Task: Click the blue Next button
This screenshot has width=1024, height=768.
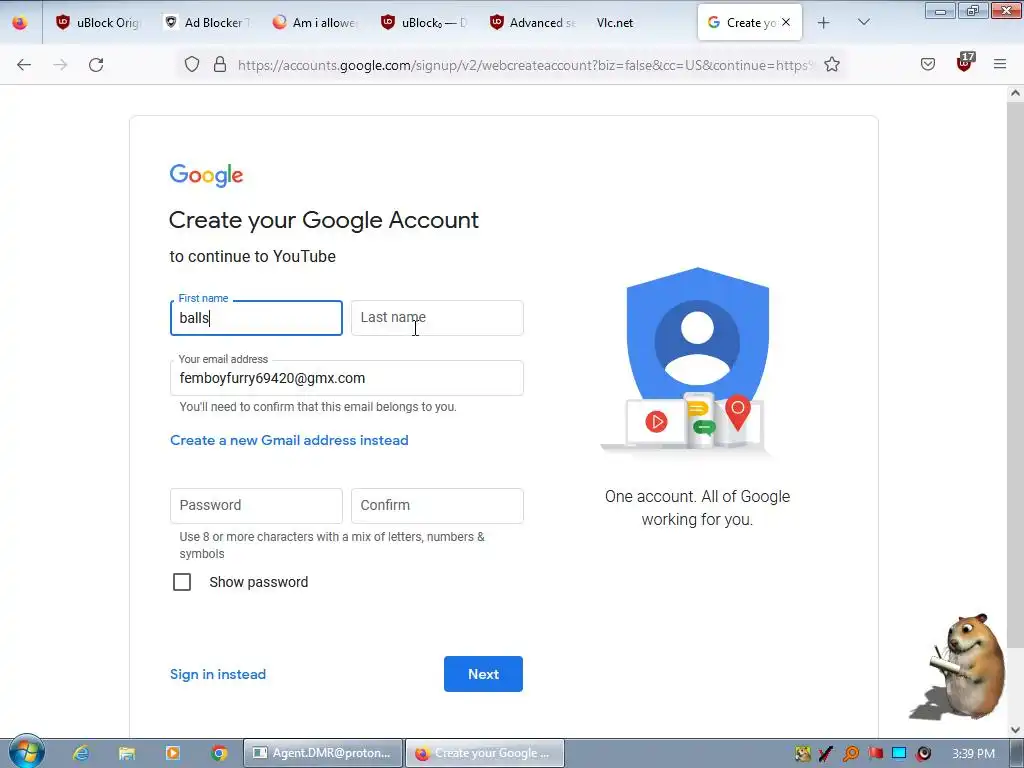Action: [483, 674]
